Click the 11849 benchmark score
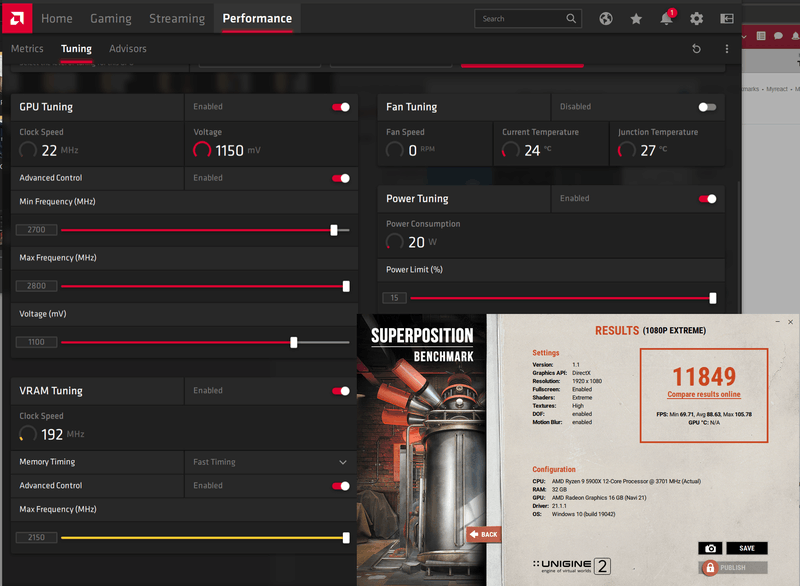800x586 pixels. click(704, 377)
